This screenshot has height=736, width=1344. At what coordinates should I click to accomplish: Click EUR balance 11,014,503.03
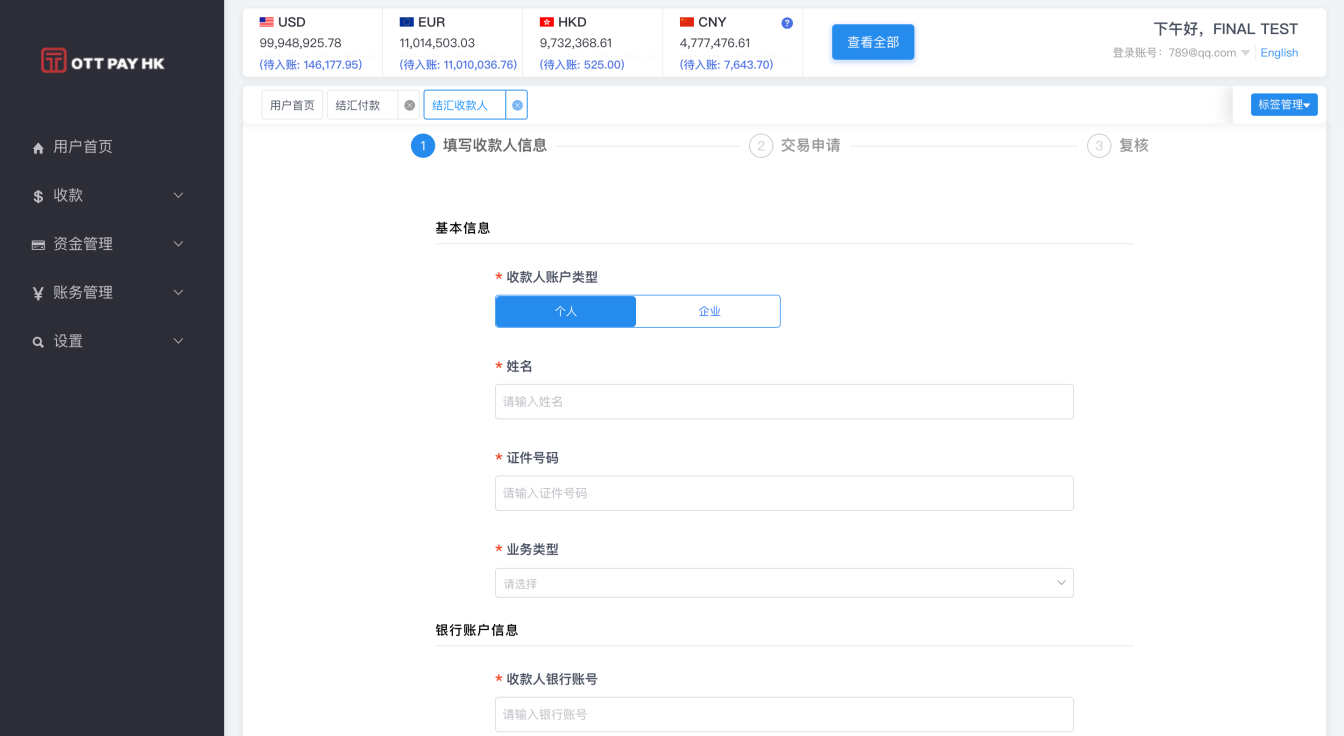437,43
